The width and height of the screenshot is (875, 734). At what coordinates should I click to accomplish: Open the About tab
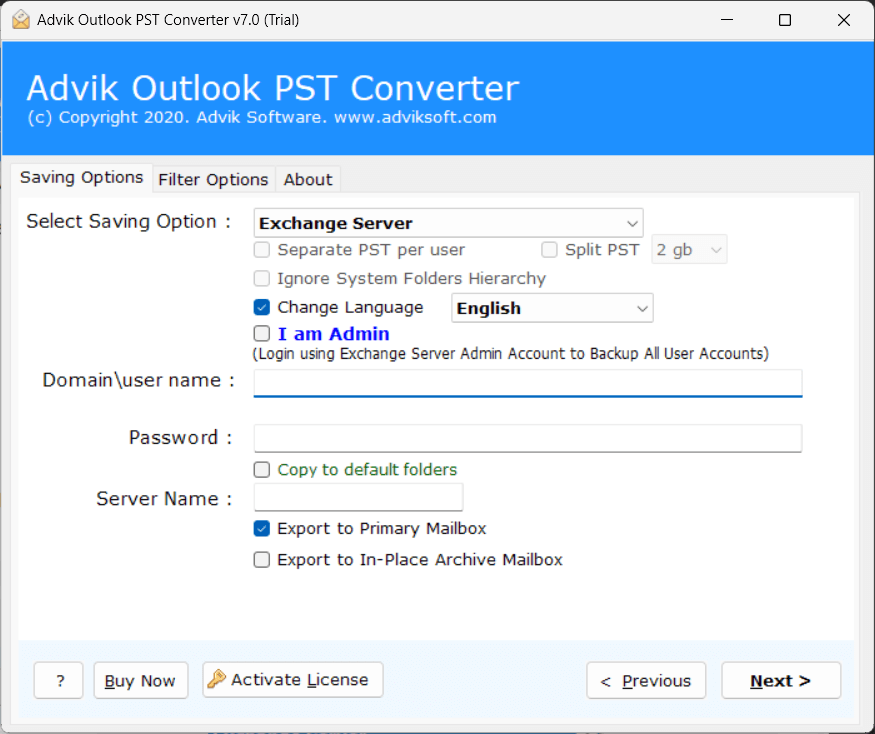(308, 180)
